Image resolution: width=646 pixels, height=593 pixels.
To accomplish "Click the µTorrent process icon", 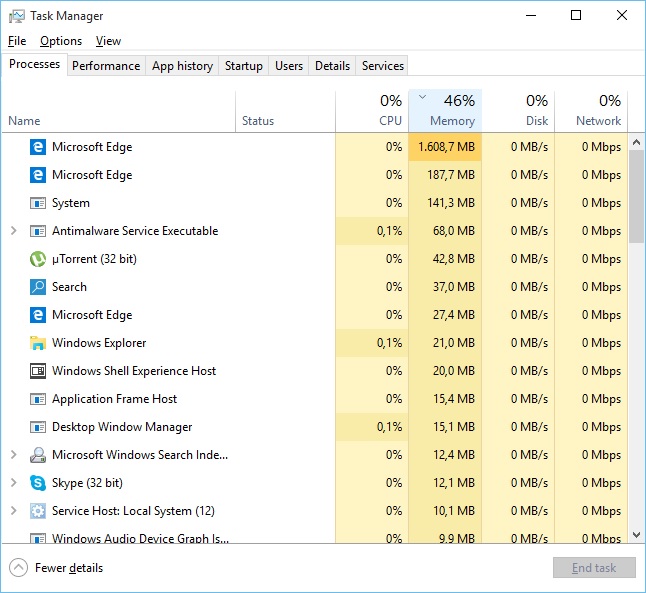I will click(x=38, y=259).
